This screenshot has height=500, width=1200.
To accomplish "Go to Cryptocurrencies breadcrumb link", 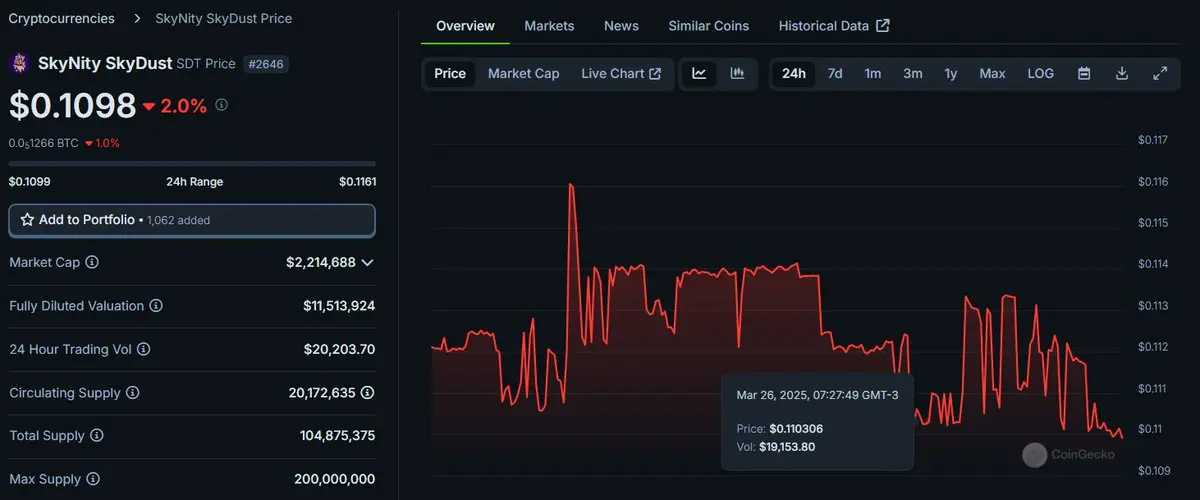I will tap(61, 18).
